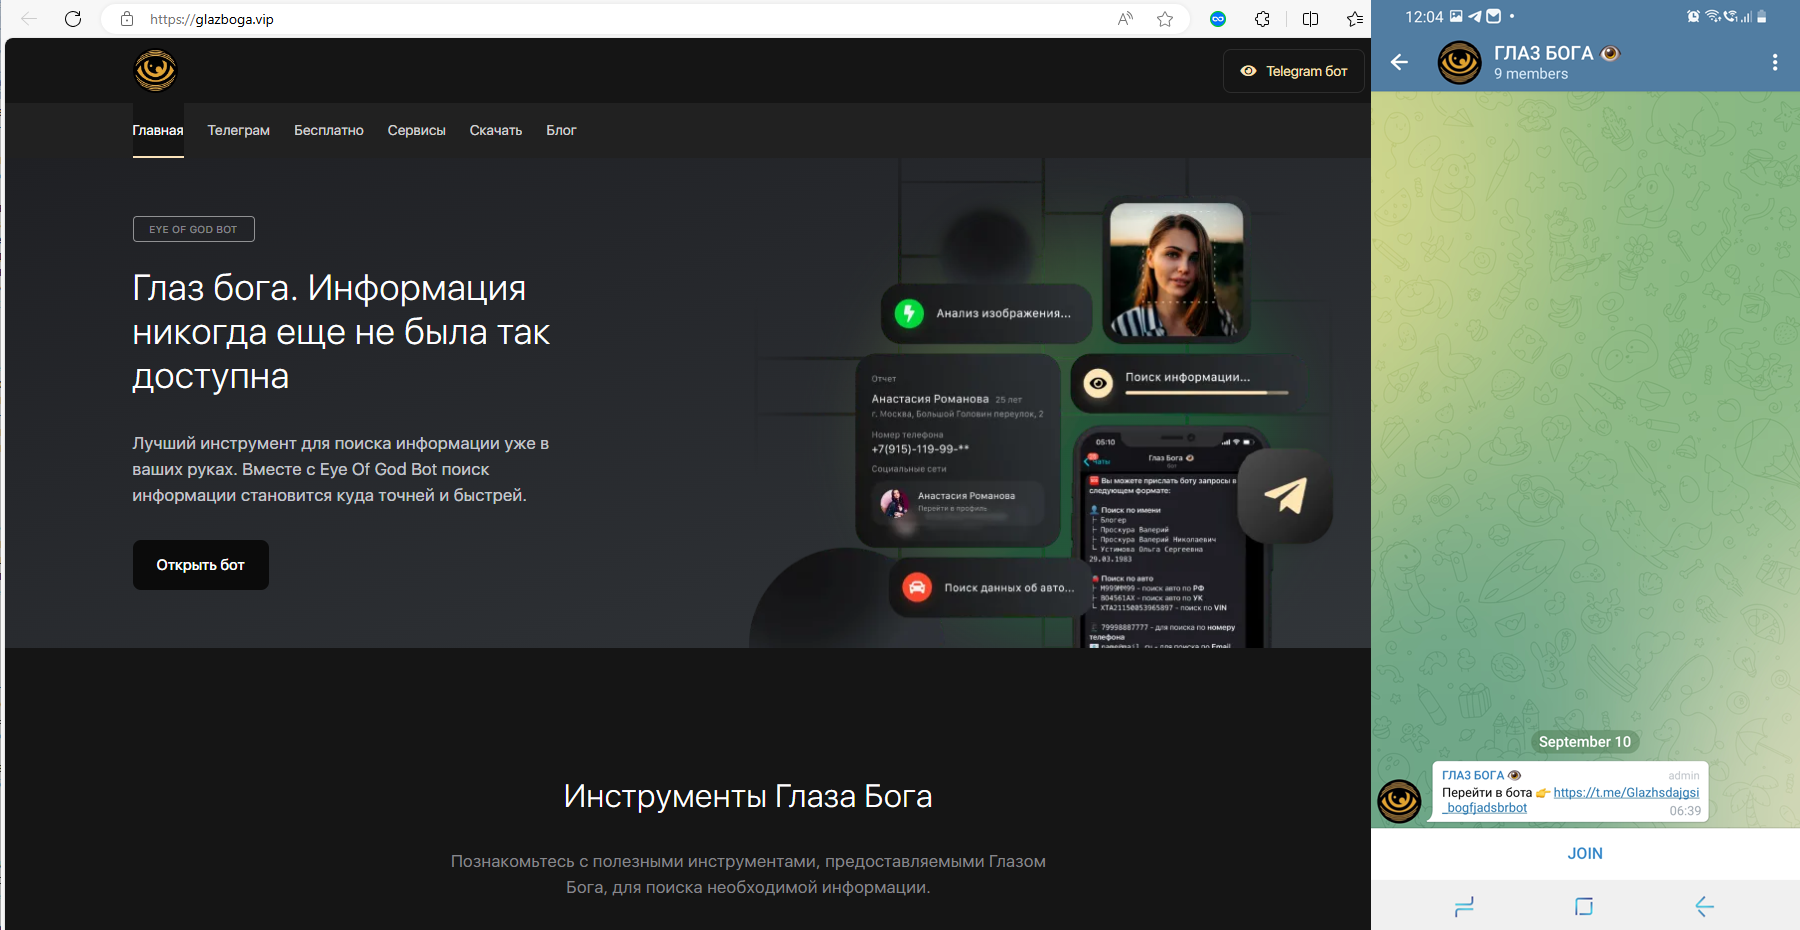Tap the alarm icon in phone status bar
Screen dimensions: 1800x930
click(x=1693, y=17)
